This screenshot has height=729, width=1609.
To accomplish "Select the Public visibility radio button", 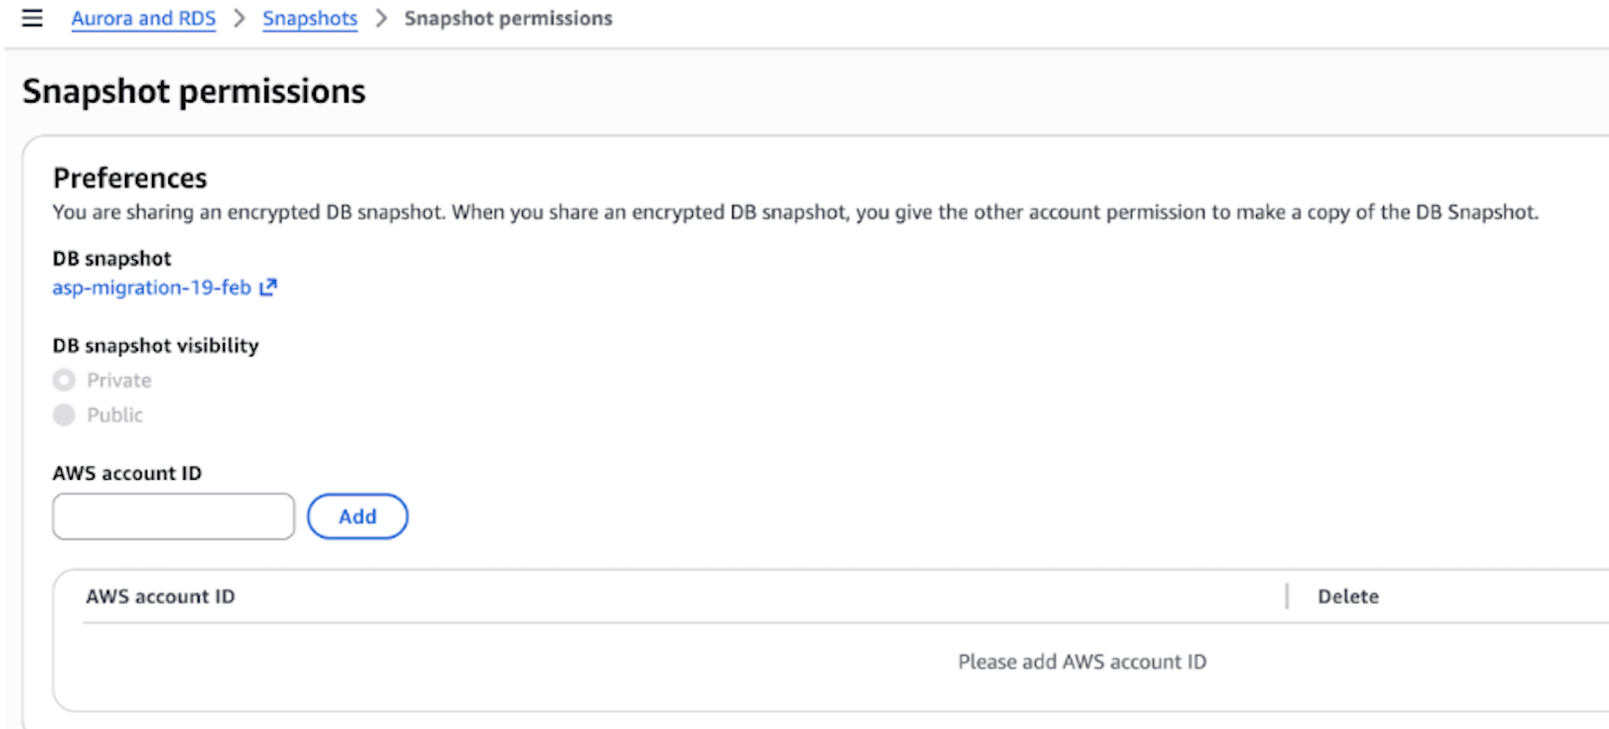I will coord(64,415).
